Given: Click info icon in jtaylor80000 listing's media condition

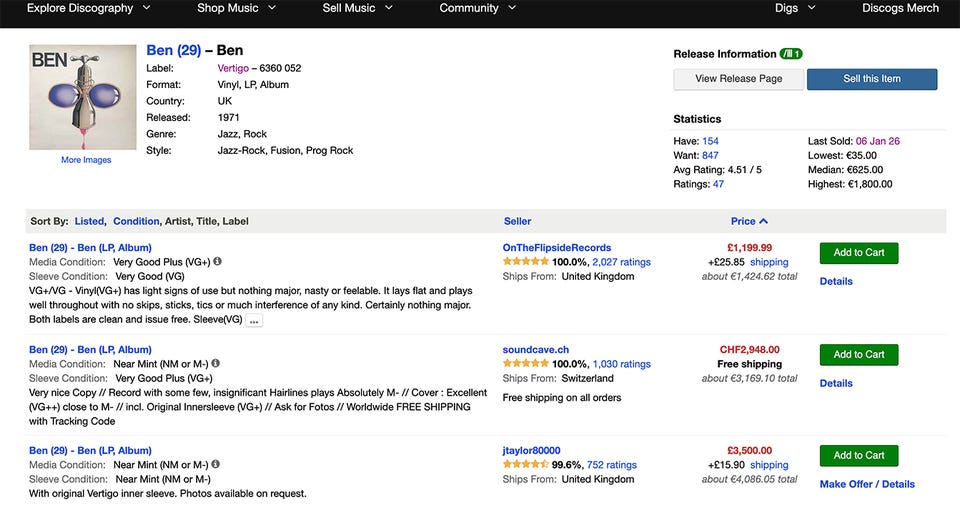Looking at the screenshot, I should pyautogui.click(x=216, y=465).
